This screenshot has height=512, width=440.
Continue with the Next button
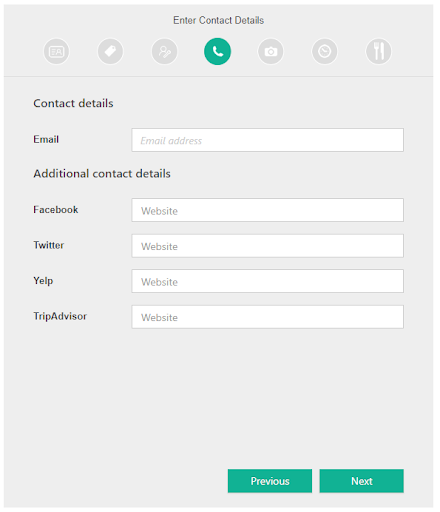pos(362,481)
